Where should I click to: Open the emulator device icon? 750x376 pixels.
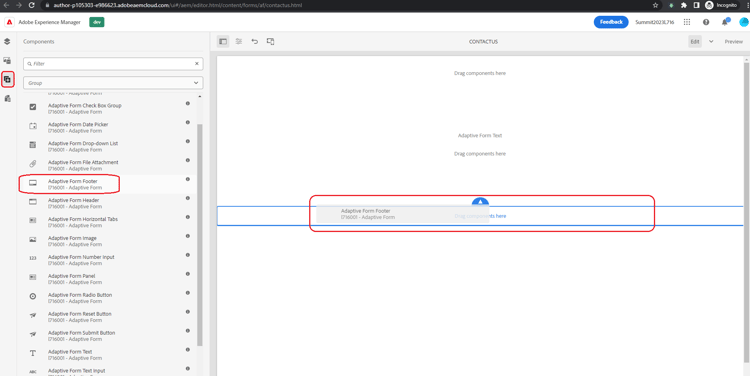tap(270, 42)
